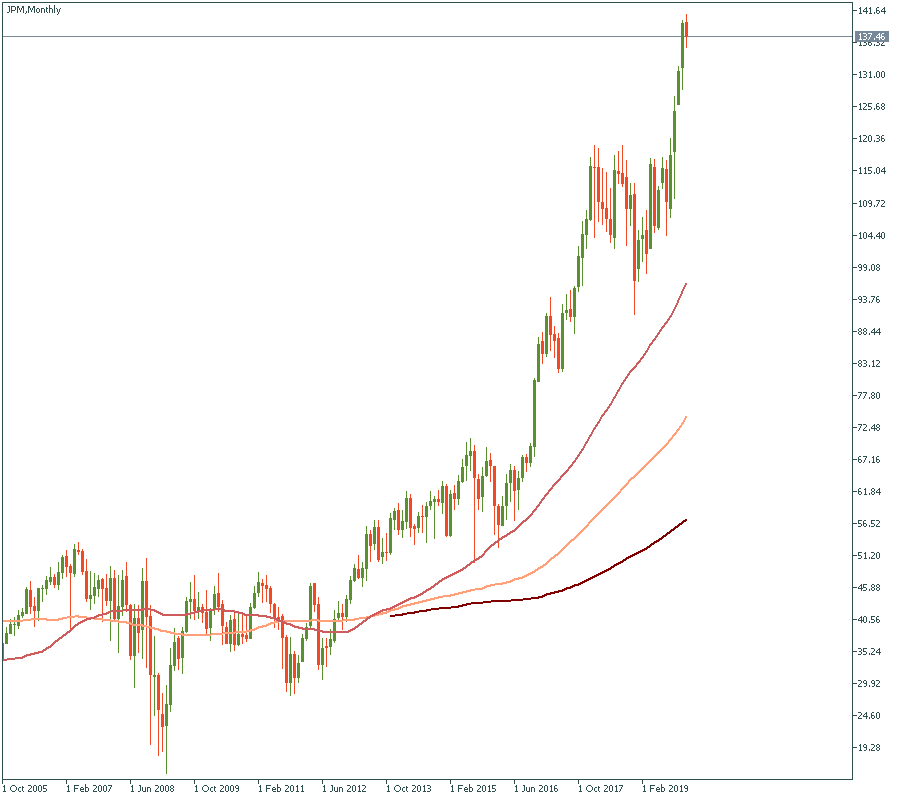Screen dimensions: 900x800
Task: Click the 120.36 price axis label
Action: pos(872,139)
